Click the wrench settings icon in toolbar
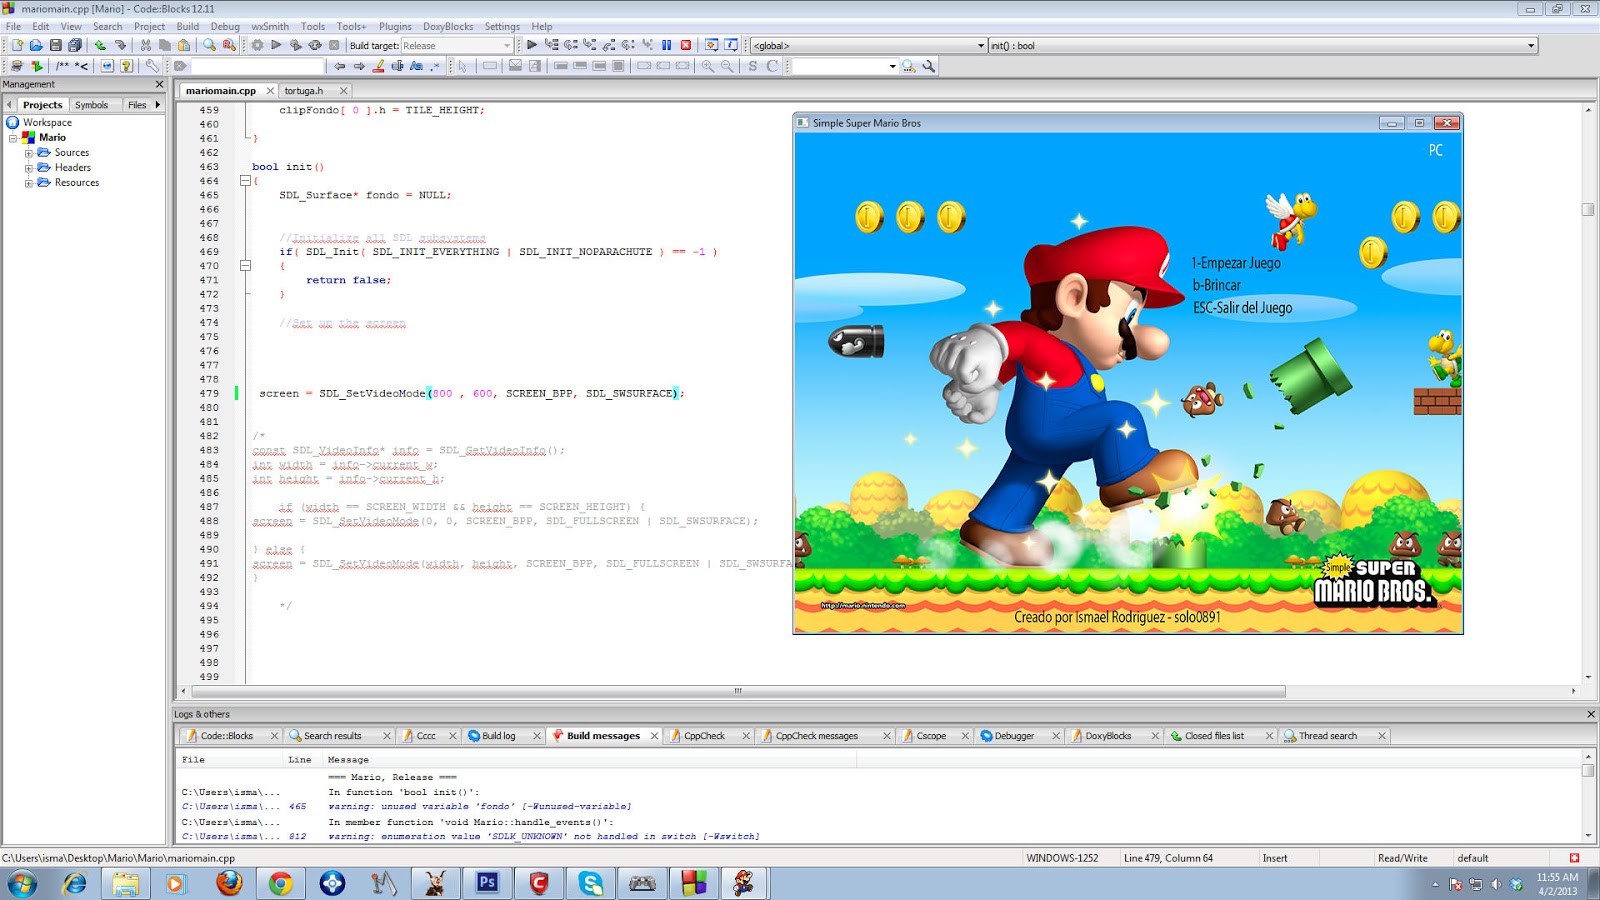1600x900 pixels. 152,66
